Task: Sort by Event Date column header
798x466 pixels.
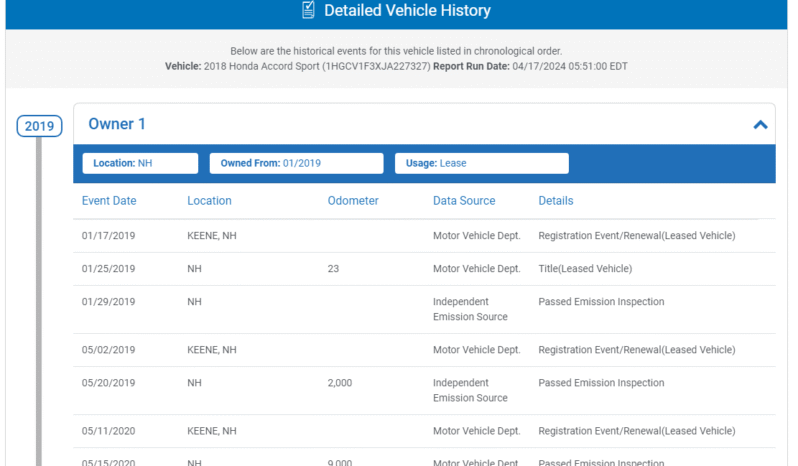Action: pyautogui.click(x=109, y=201)
